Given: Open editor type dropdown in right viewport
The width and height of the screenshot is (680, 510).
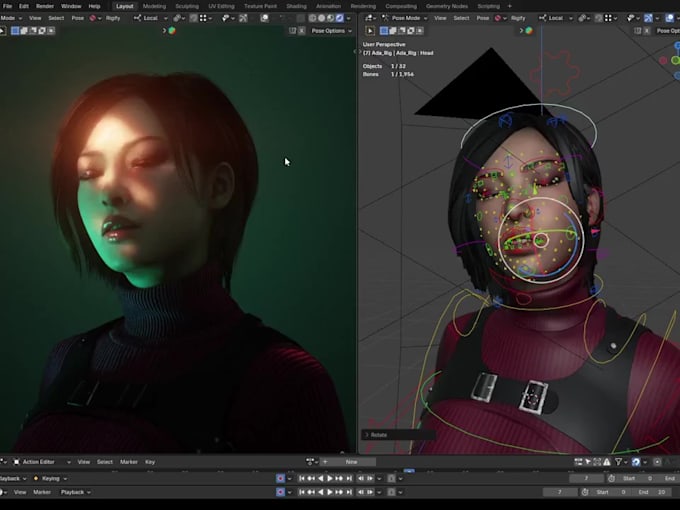Looking at the screenshot, I should tap(370, 18).
